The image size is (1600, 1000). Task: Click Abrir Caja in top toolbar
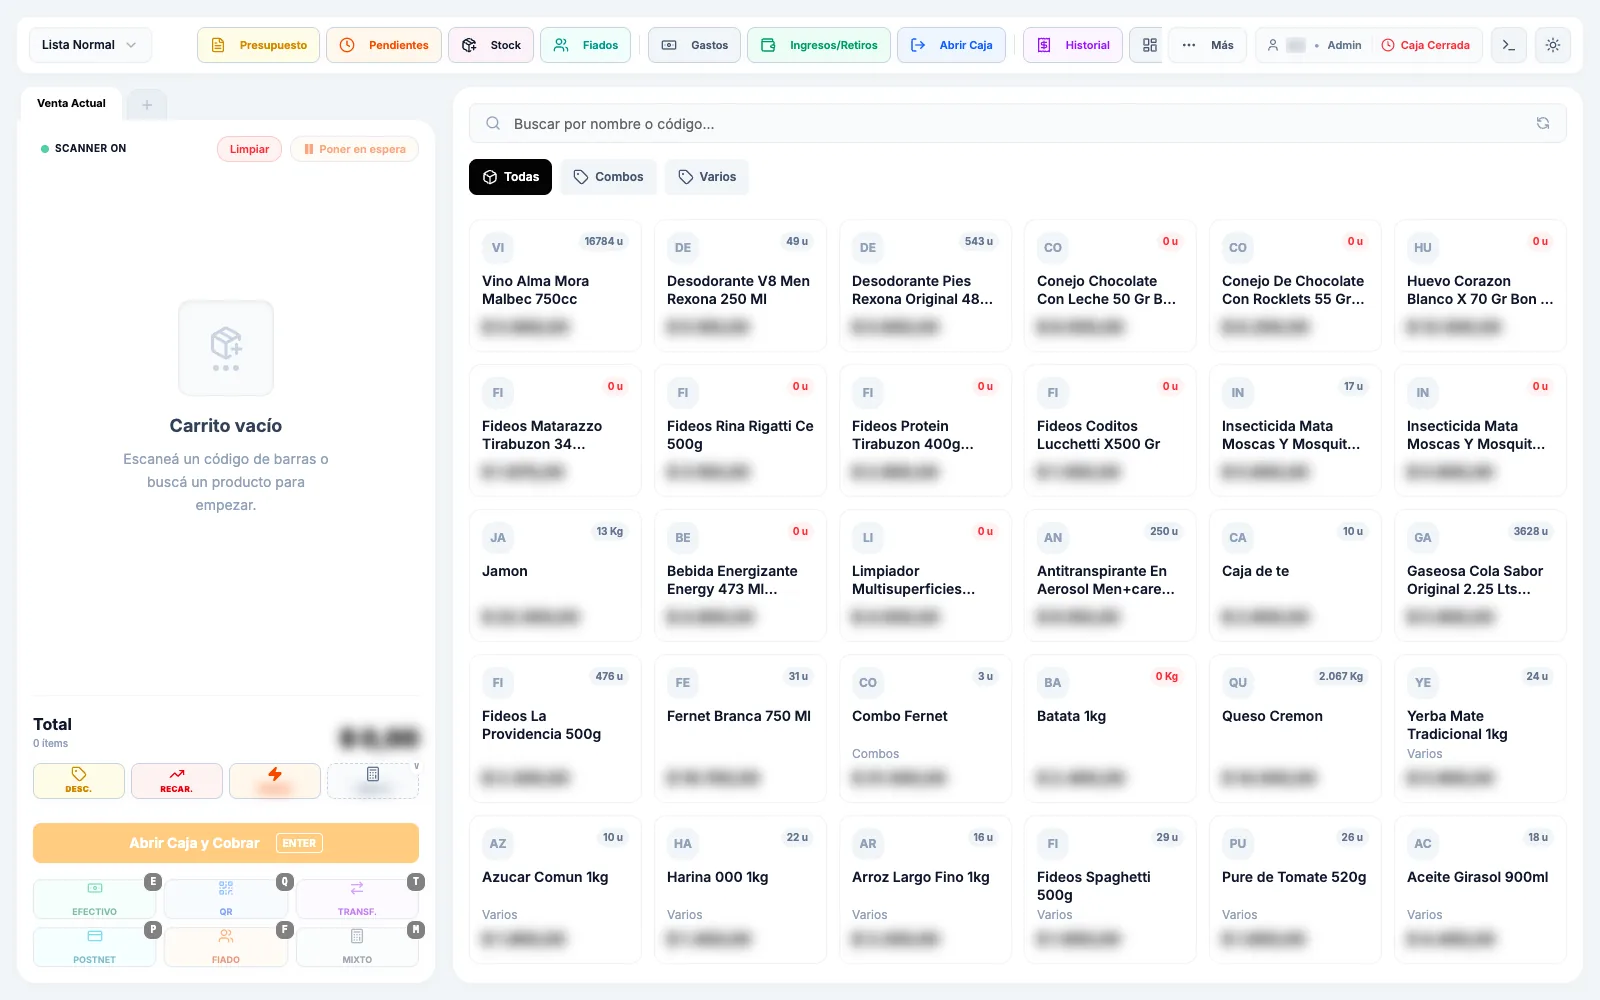(951, 45)
